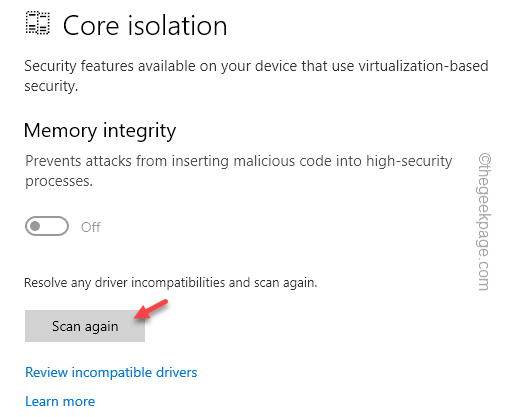The image size is (515, 417).
Task: Open the Learn more link
Action: (60, 401)
